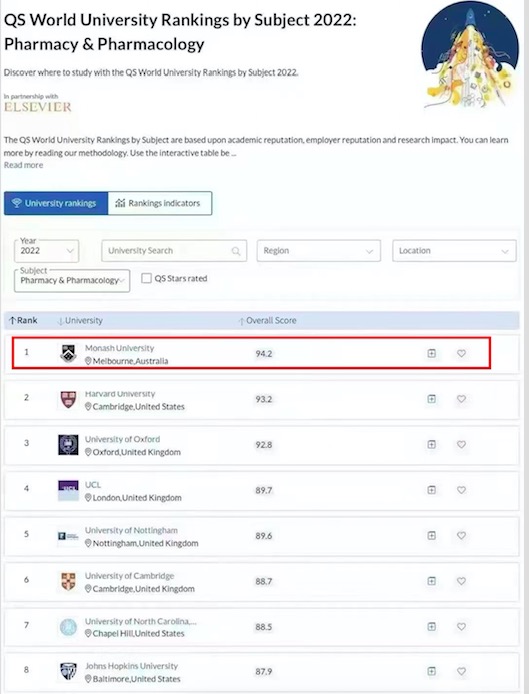Click the Oxford, United Kingdom location text
529x694 pixels.
pos(133,452)
